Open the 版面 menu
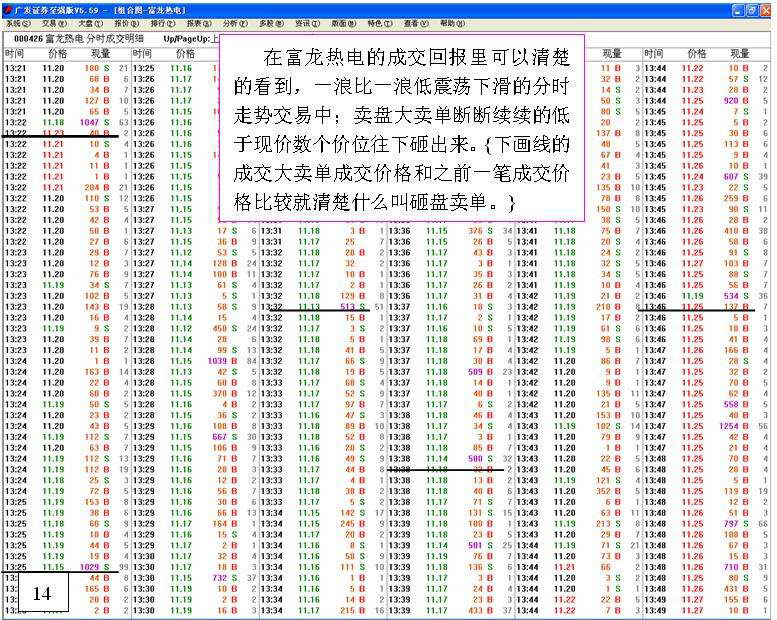 click(x=344, y=23)
